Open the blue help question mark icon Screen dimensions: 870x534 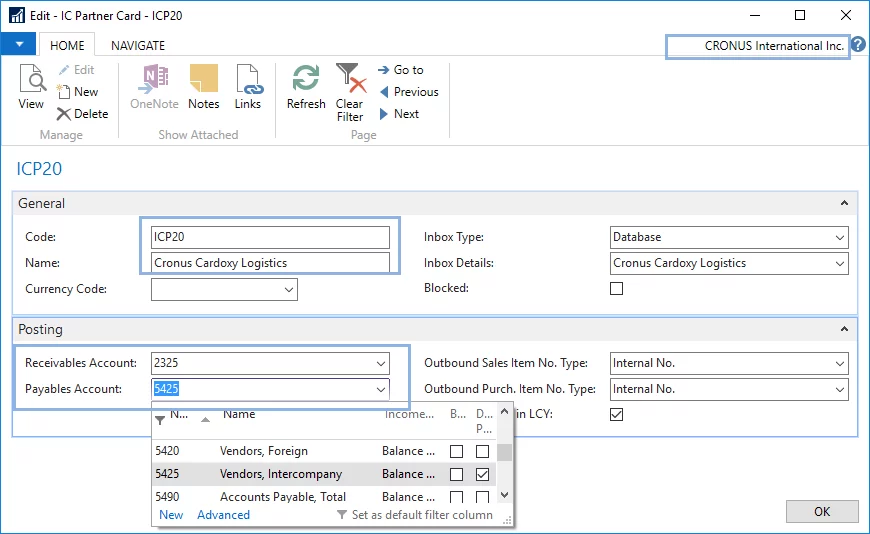click(x=858, y=45)
